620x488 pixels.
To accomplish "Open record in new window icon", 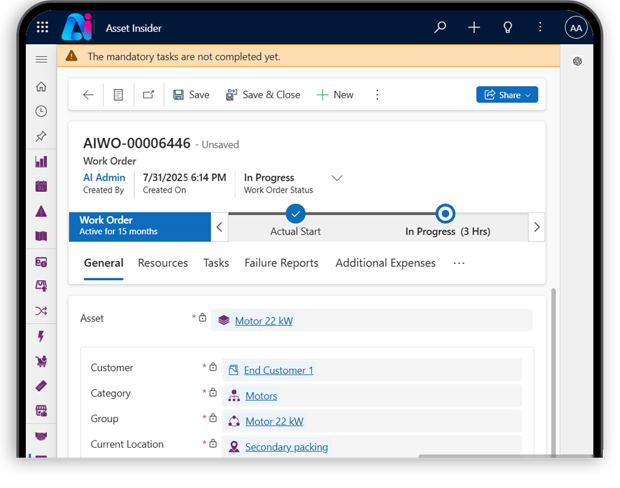I will (x=149, y=95).
